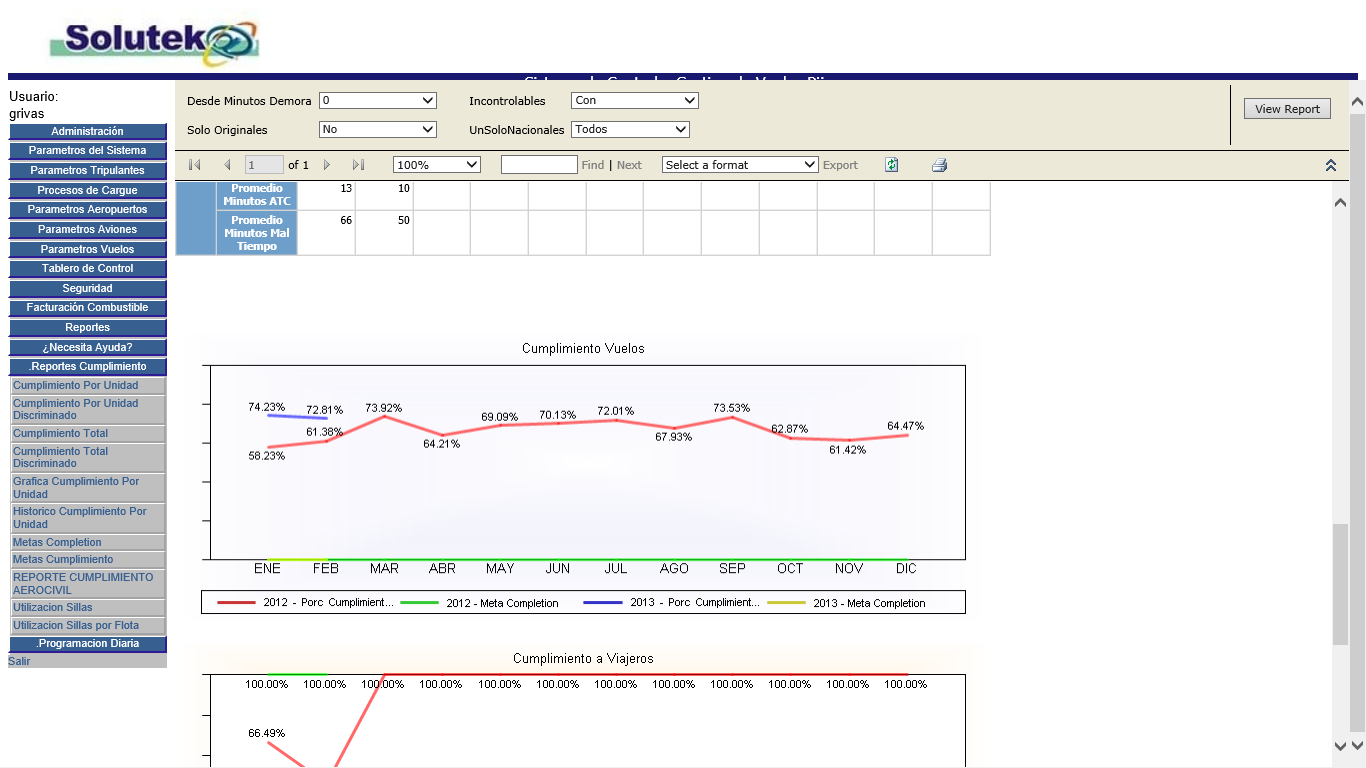Expand the Solo Originales dropdown
The width and height of the screenshot is (1366, 768).
coord(377,129)
